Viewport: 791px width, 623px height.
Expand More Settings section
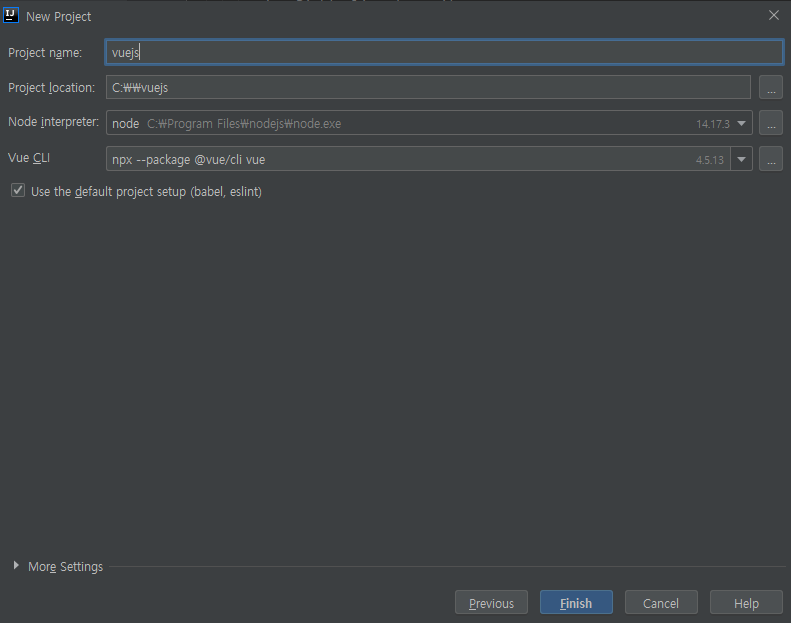tap(16, 565)
